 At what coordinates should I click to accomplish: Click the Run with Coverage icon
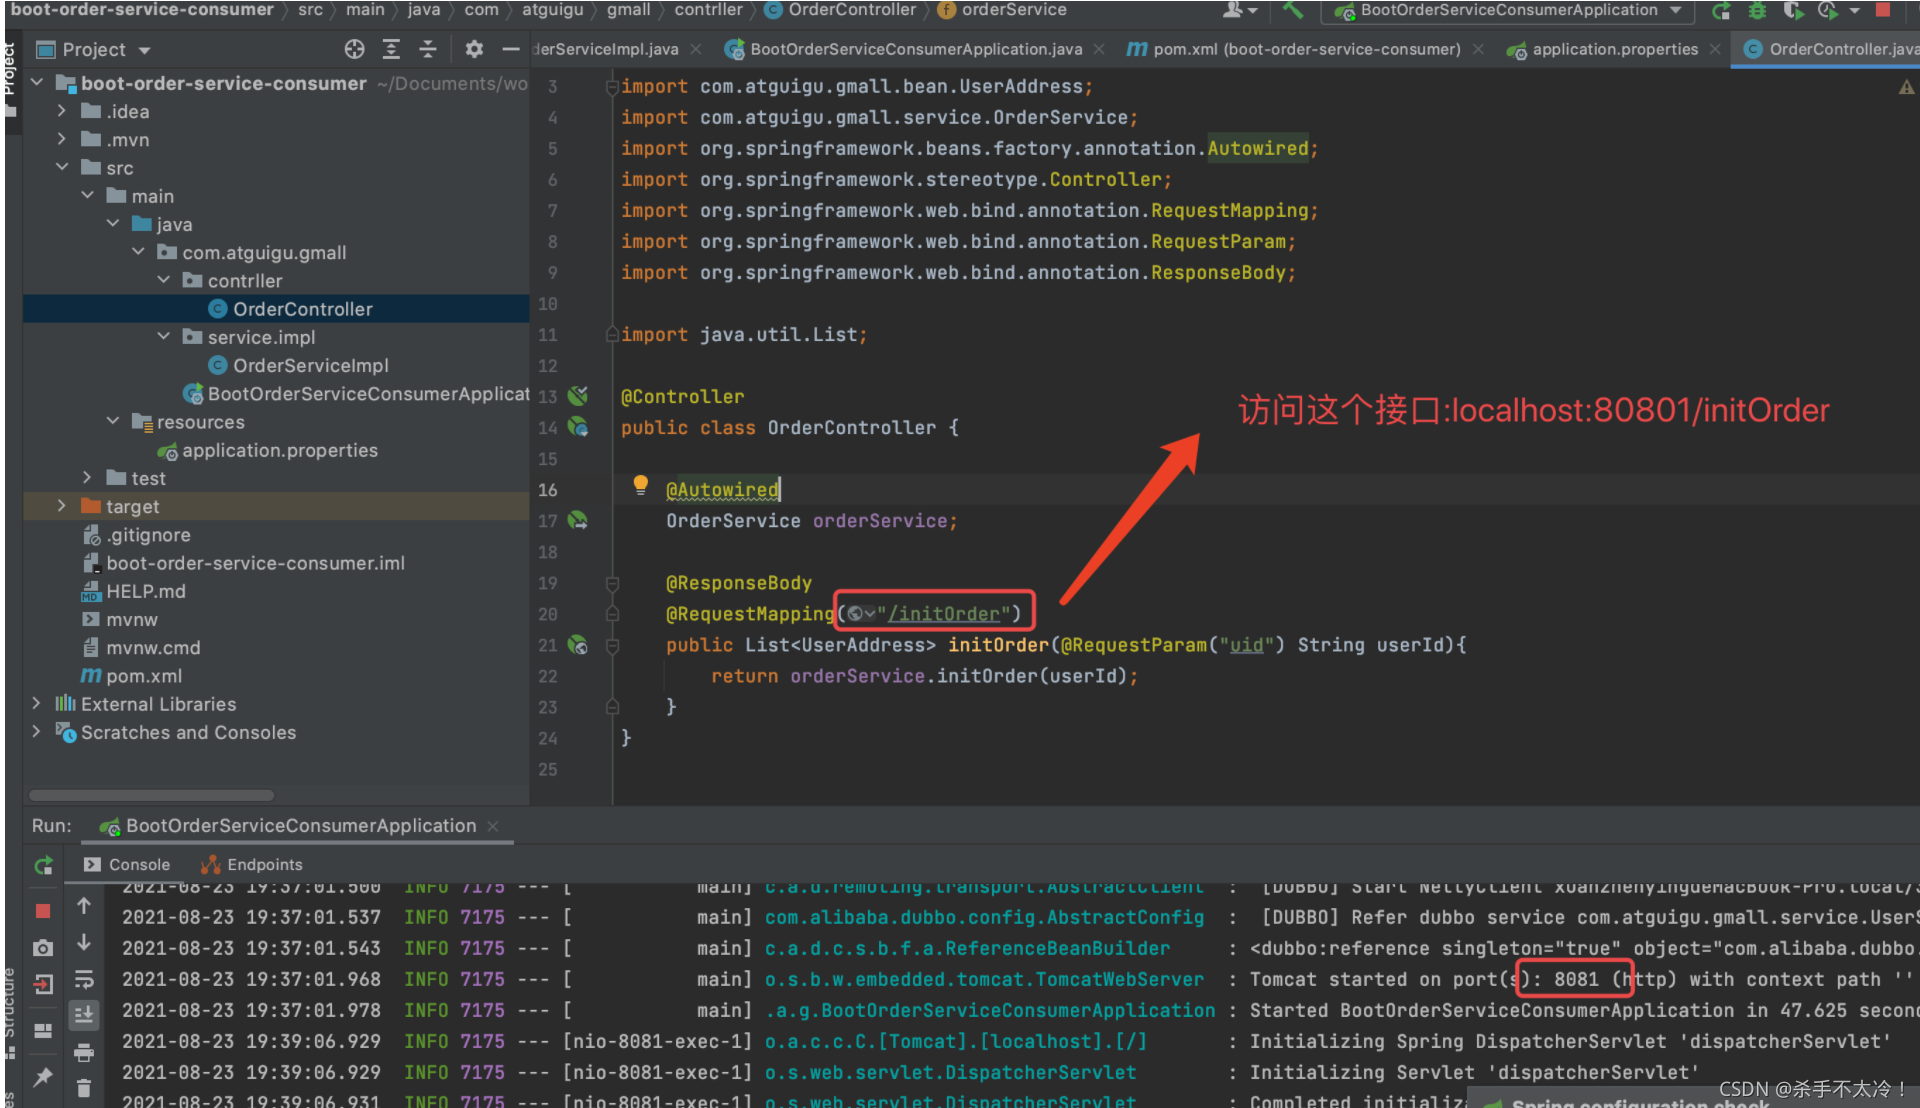click(1793, 11)
